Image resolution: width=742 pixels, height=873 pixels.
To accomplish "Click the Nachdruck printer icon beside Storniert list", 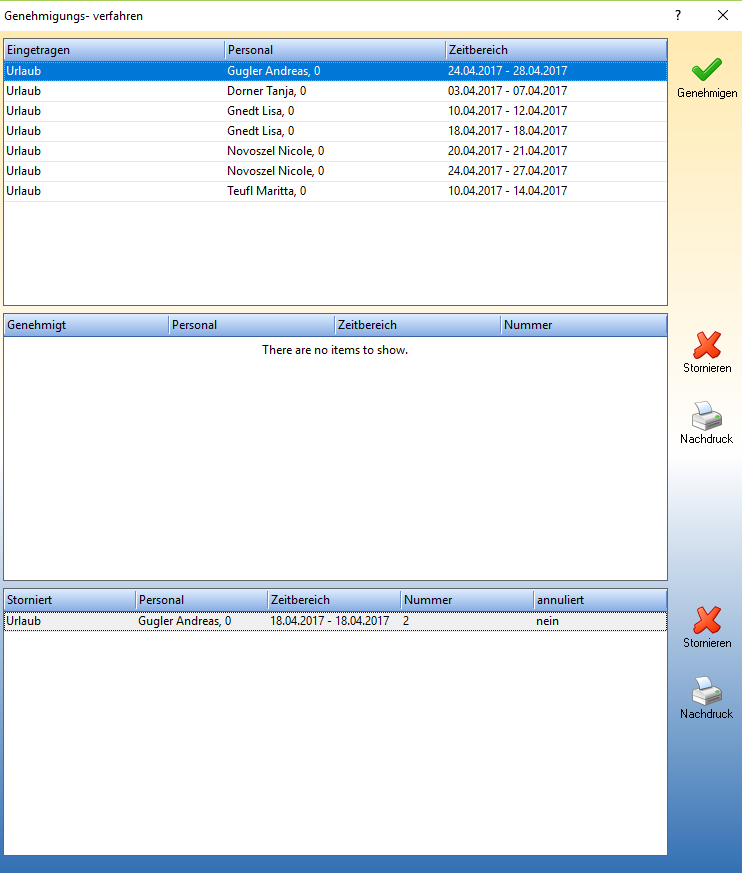I will tap(707, 691).
